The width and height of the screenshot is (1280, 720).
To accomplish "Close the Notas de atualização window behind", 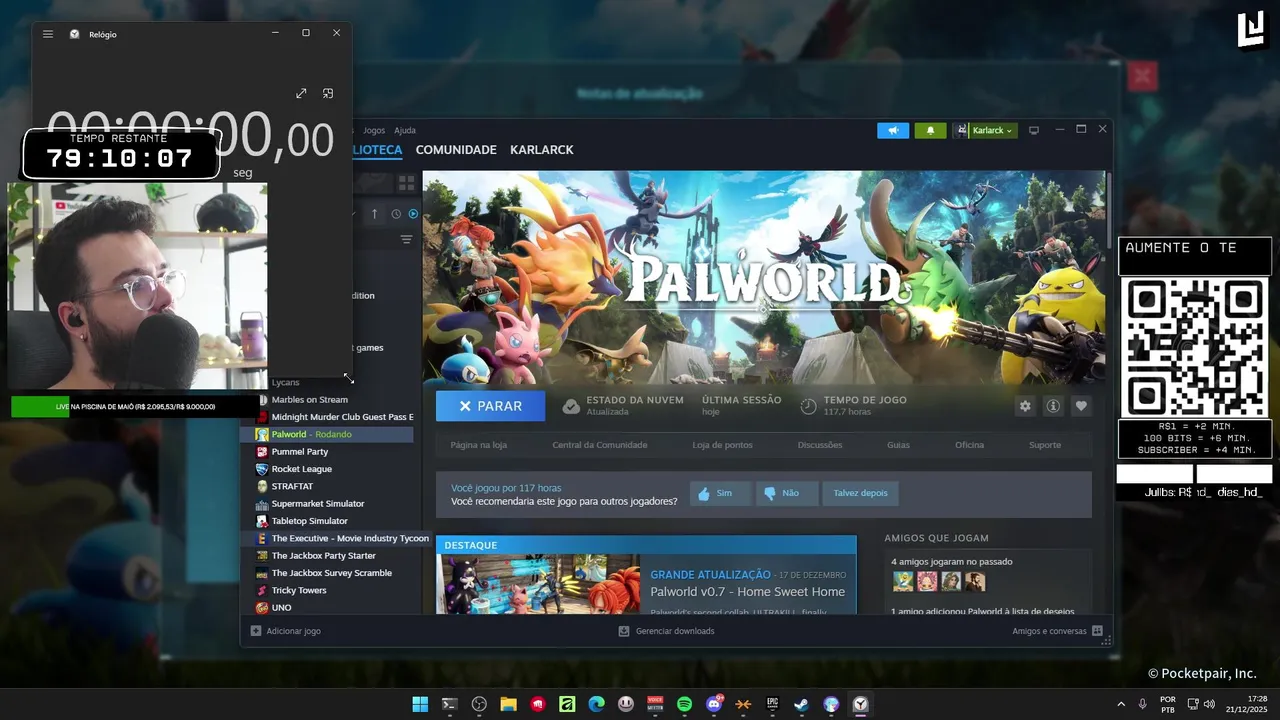I will tap(1142, 76).
